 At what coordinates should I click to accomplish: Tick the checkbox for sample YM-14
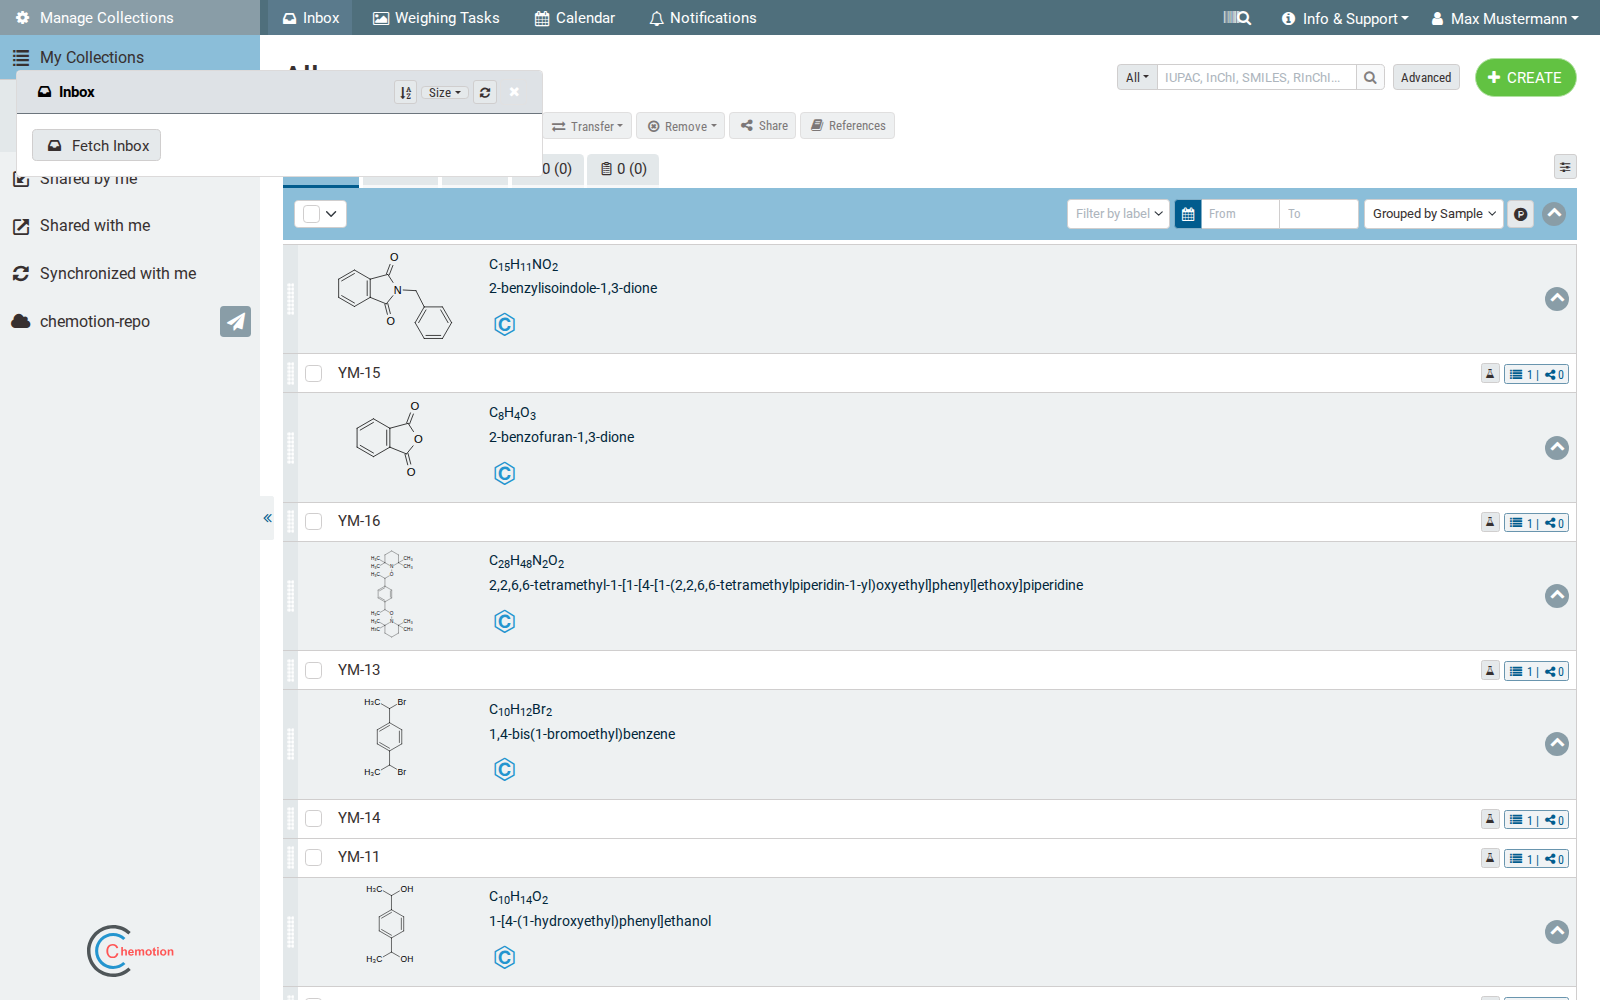(314, 818)
